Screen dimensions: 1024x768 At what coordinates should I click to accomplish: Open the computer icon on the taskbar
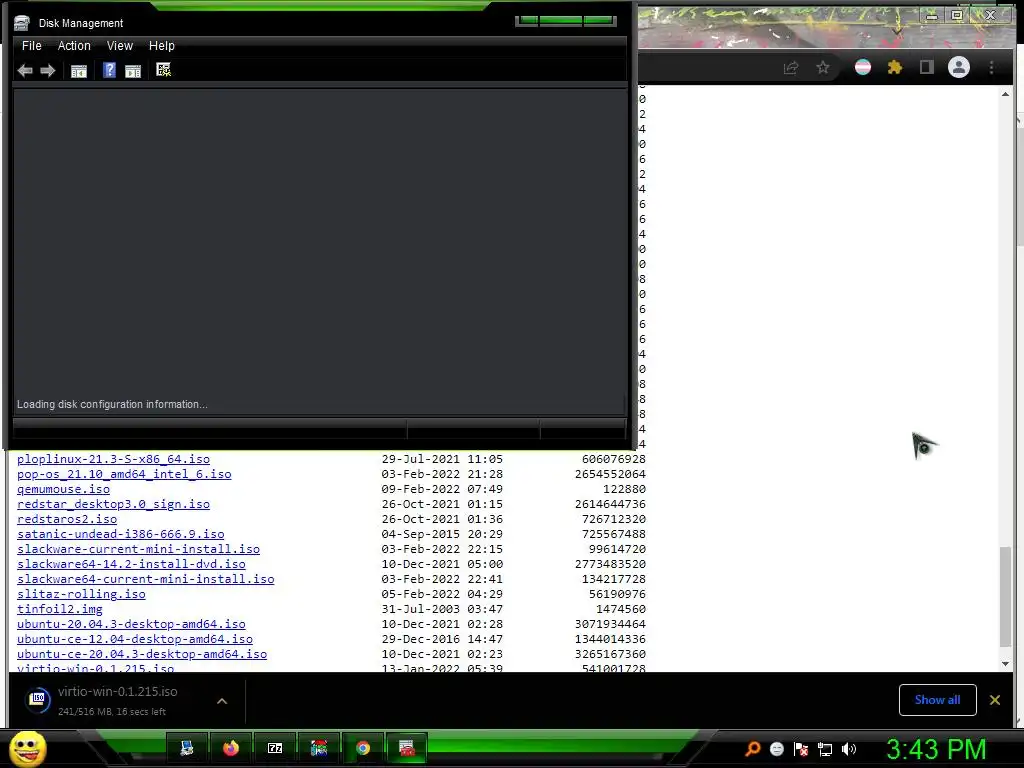pos(187,748)
